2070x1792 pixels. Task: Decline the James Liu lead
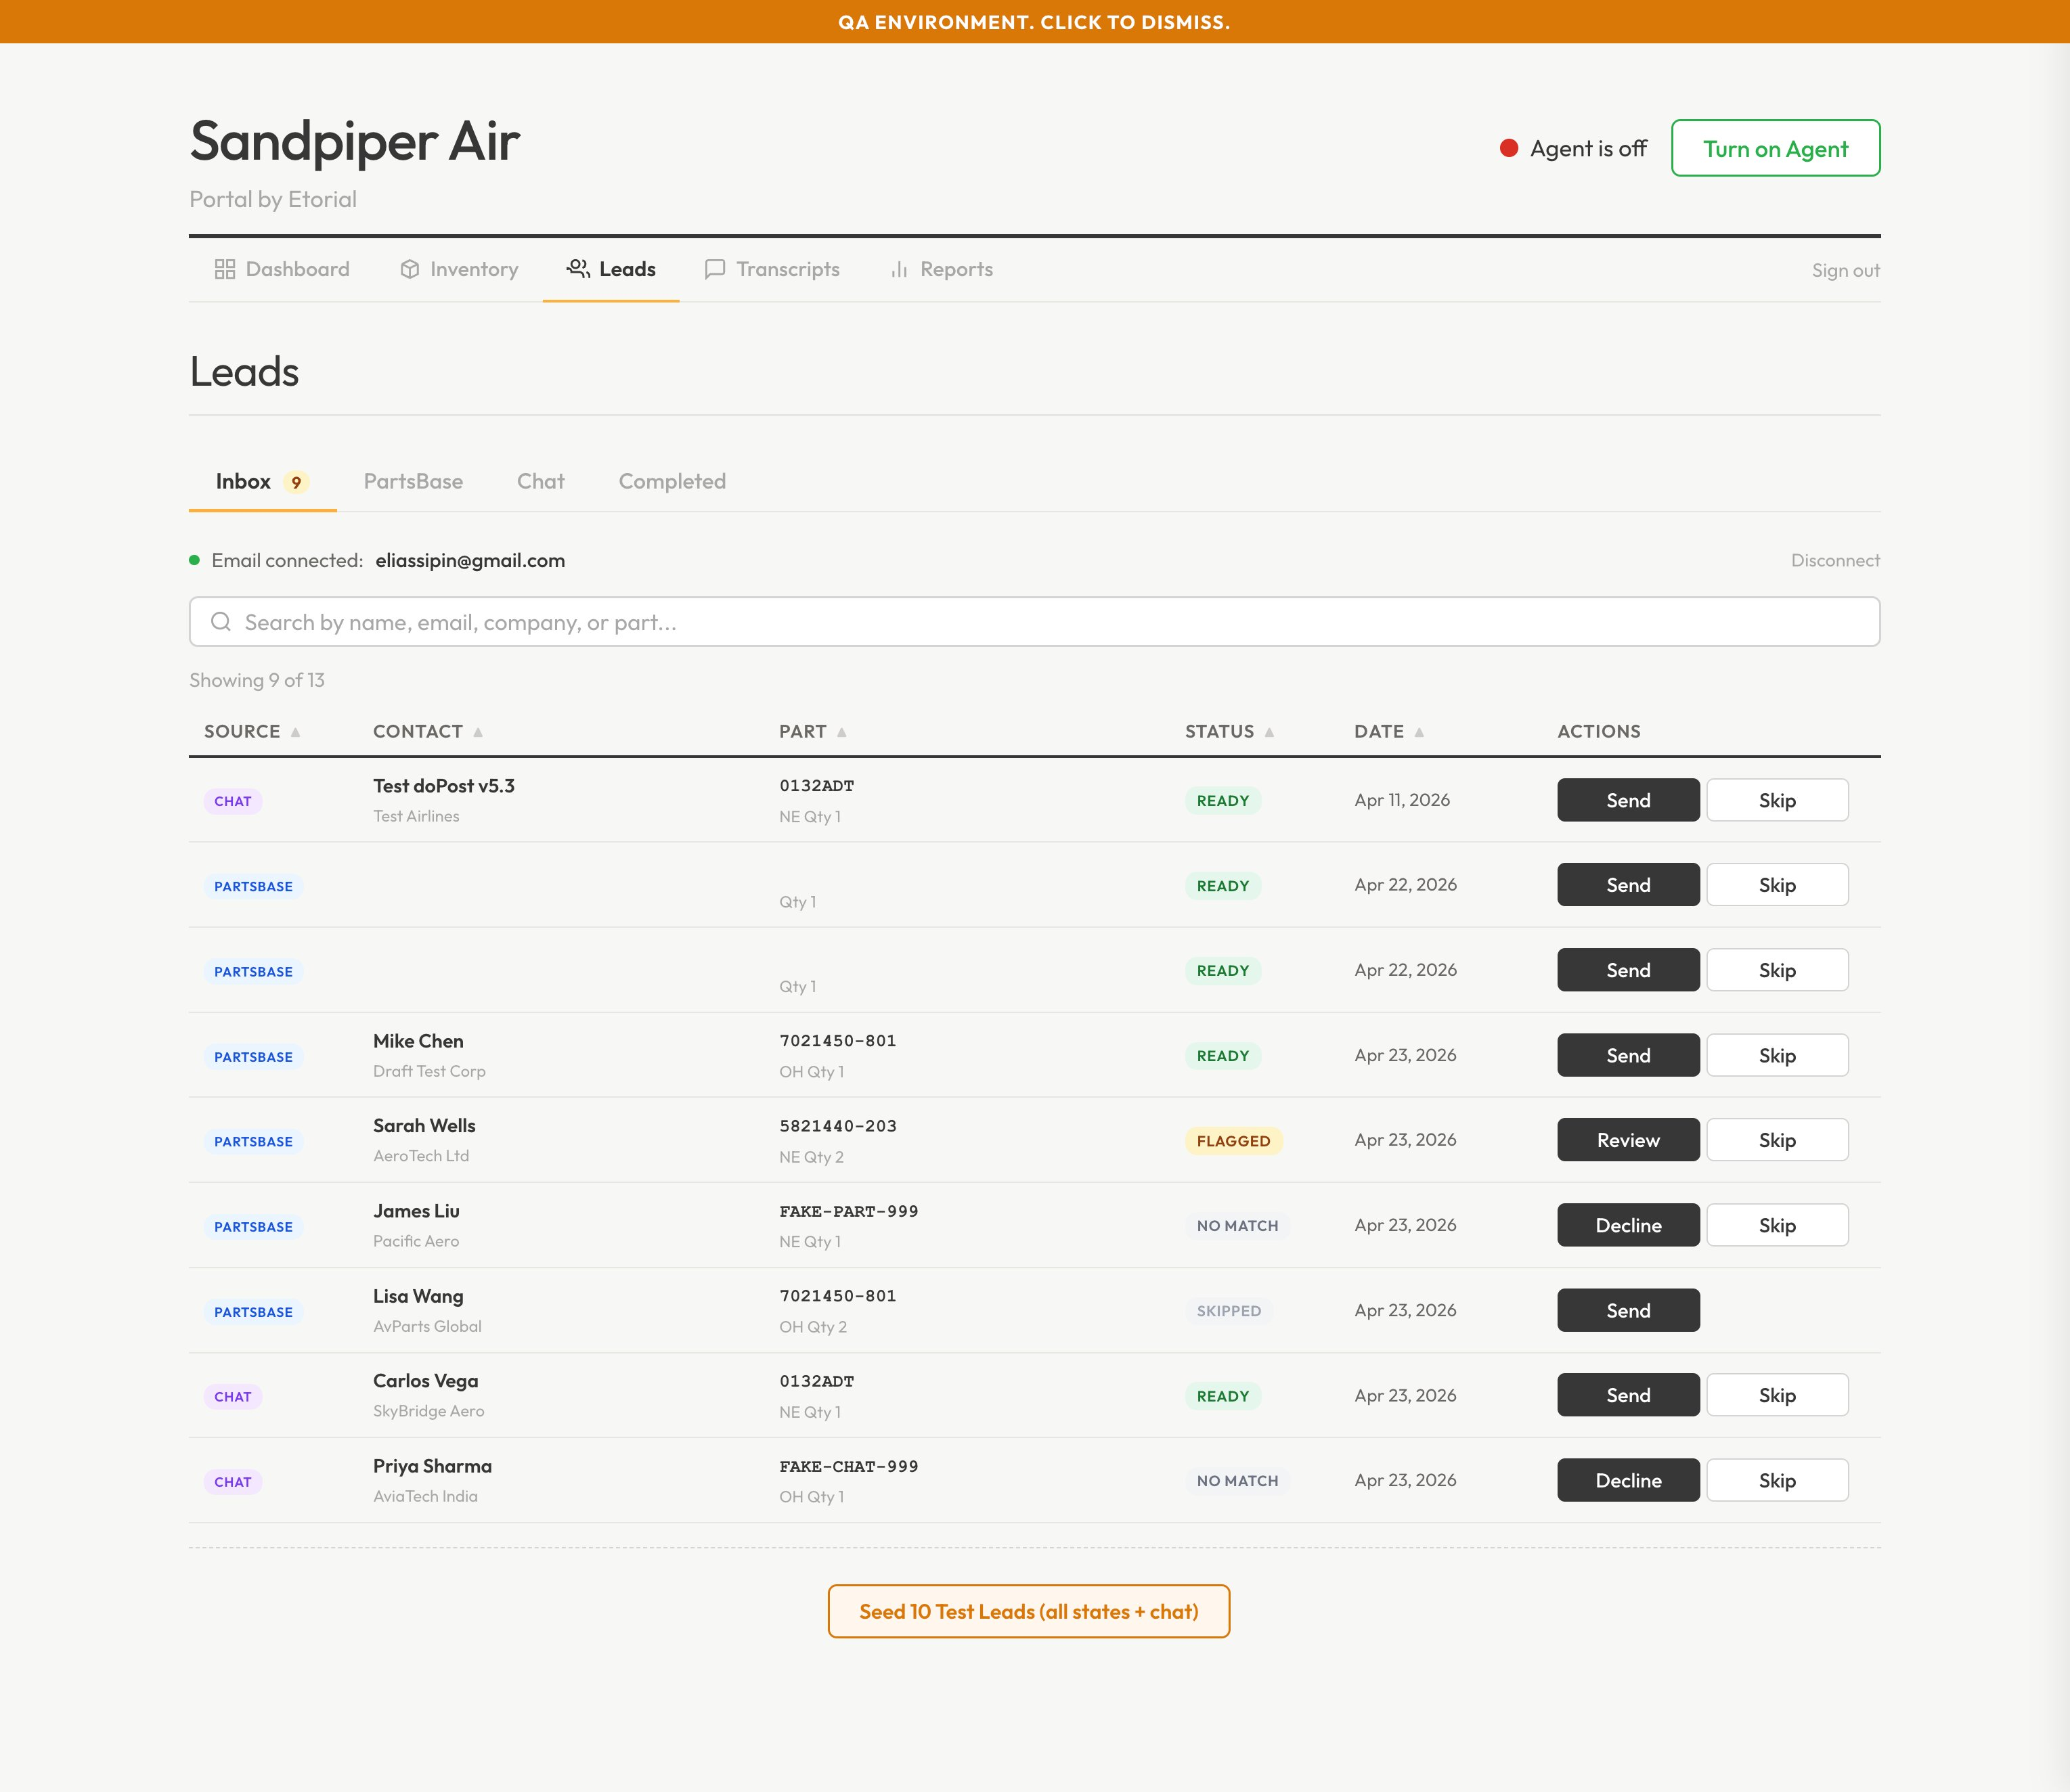tap(1628, 1225)
